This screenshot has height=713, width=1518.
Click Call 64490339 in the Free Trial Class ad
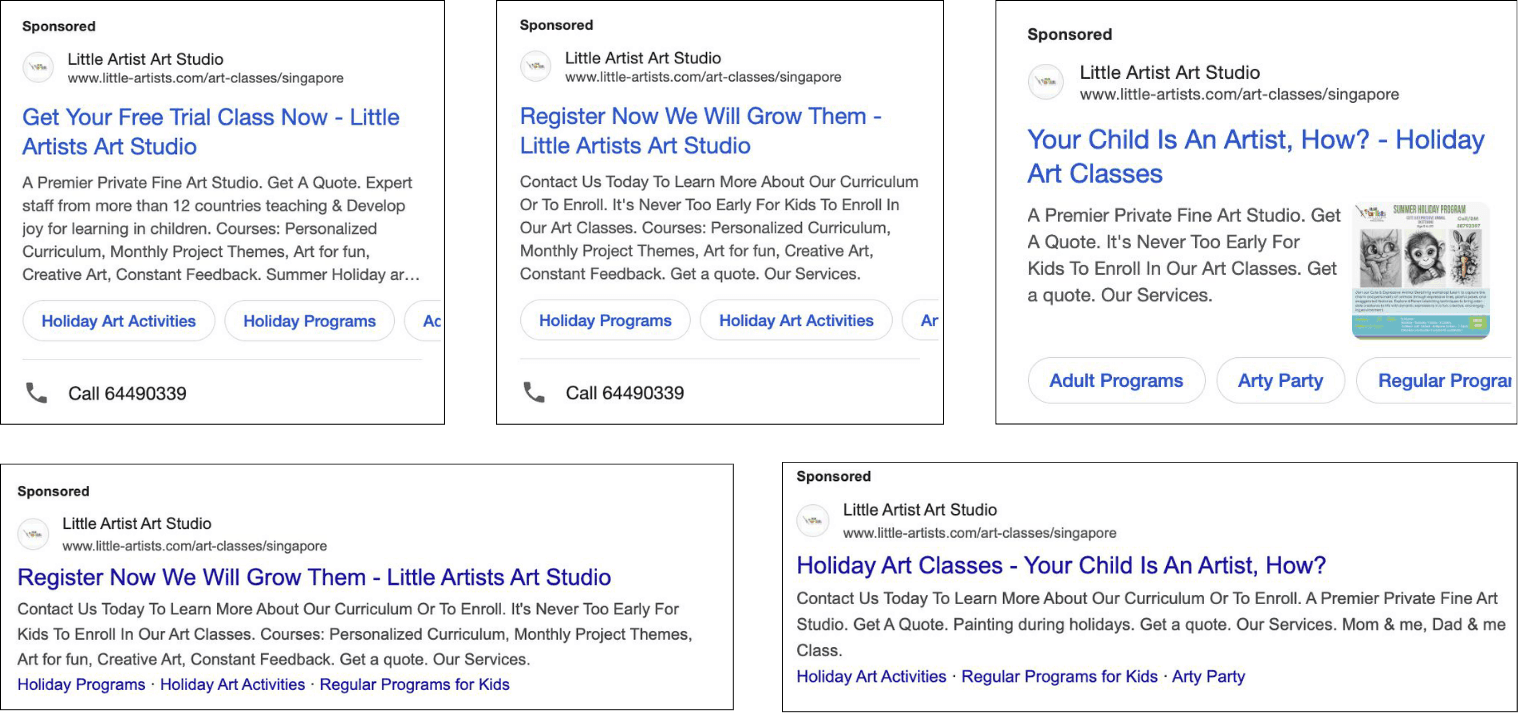(127, 393)
